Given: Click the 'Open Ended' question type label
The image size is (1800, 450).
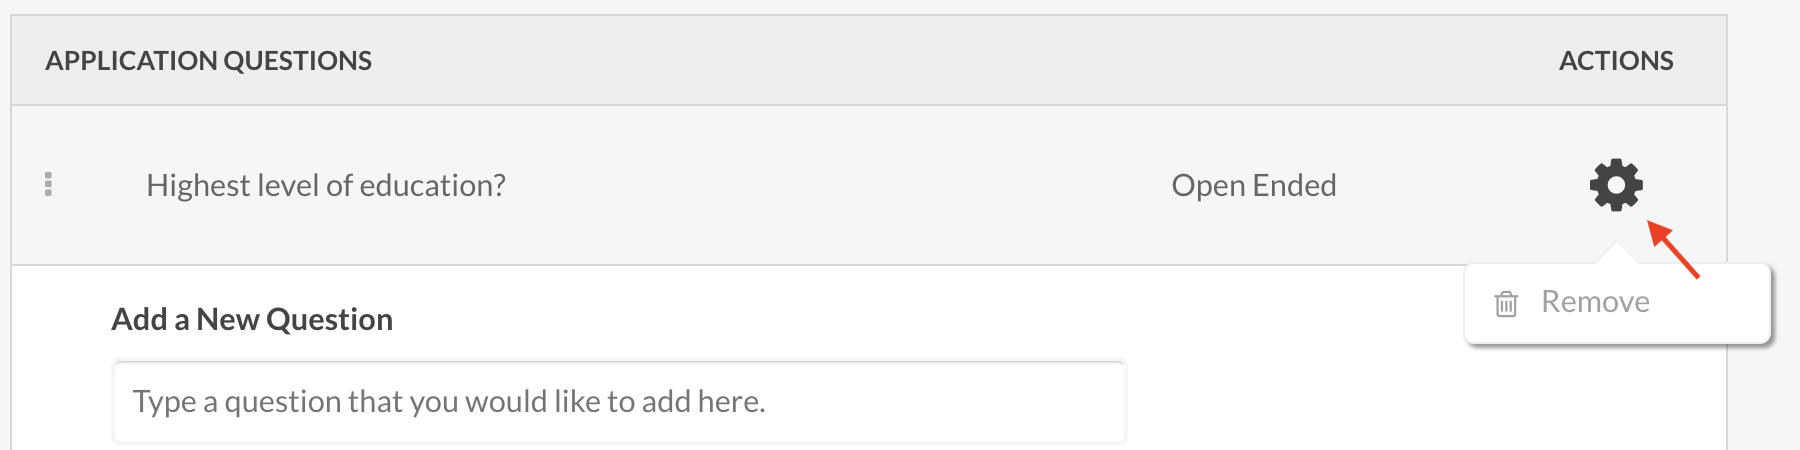Looking at the screenshot, I should [x=1254, y=186].
